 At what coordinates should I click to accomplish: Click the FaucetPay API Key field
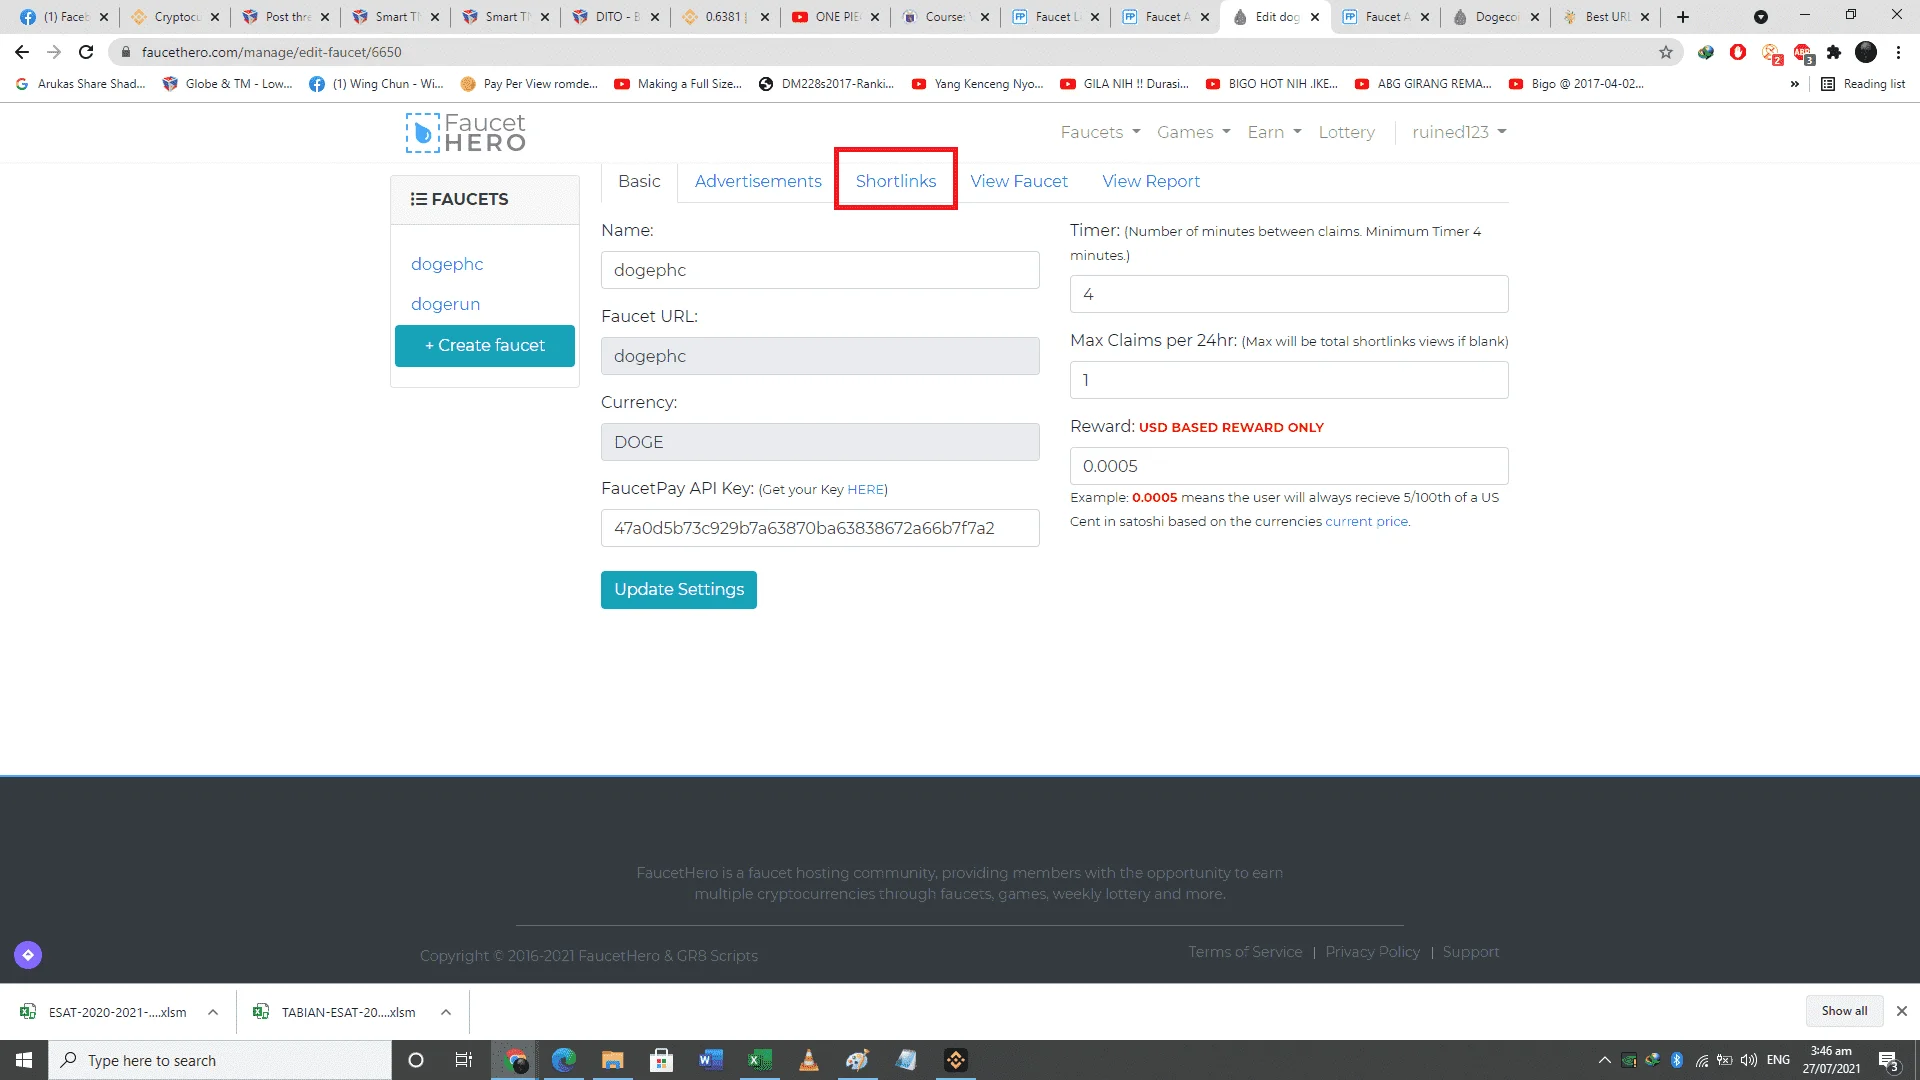click(820, 528)
